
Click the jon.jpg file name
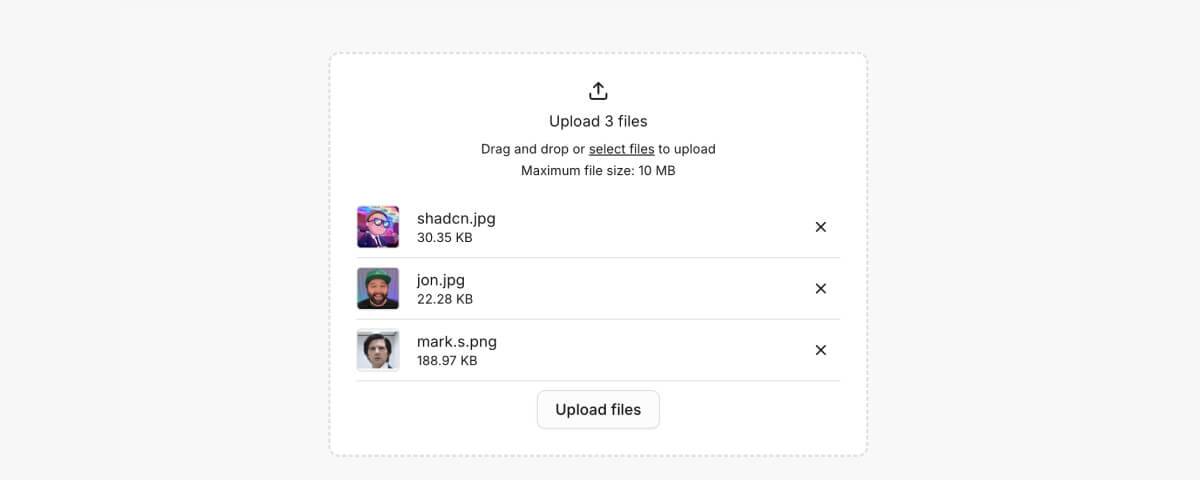coord(441,280)
